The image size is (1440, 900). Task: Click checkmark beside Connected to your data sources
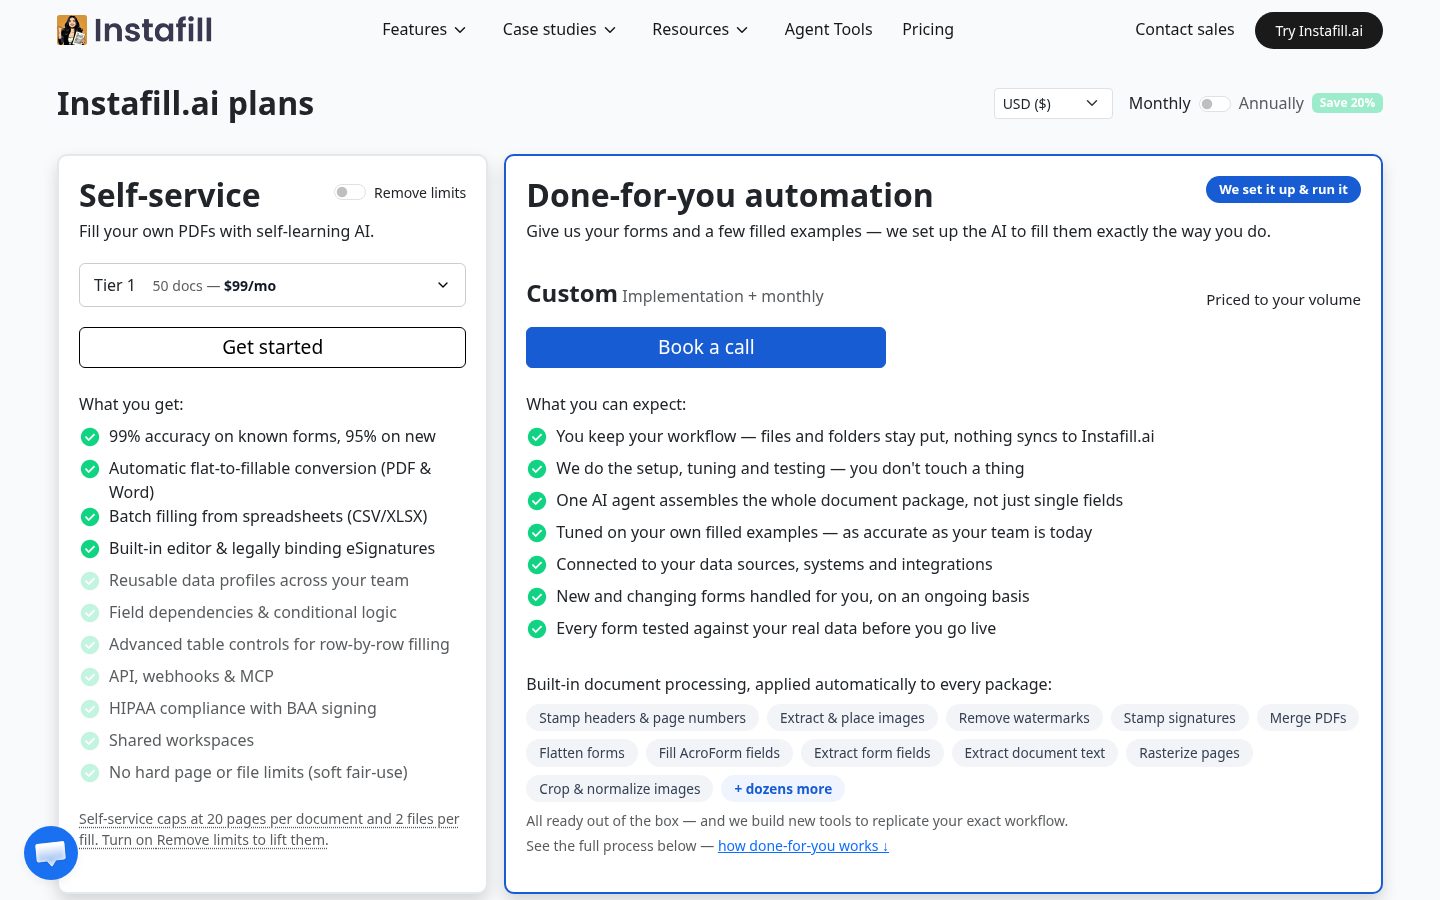[x=537, y=565]
